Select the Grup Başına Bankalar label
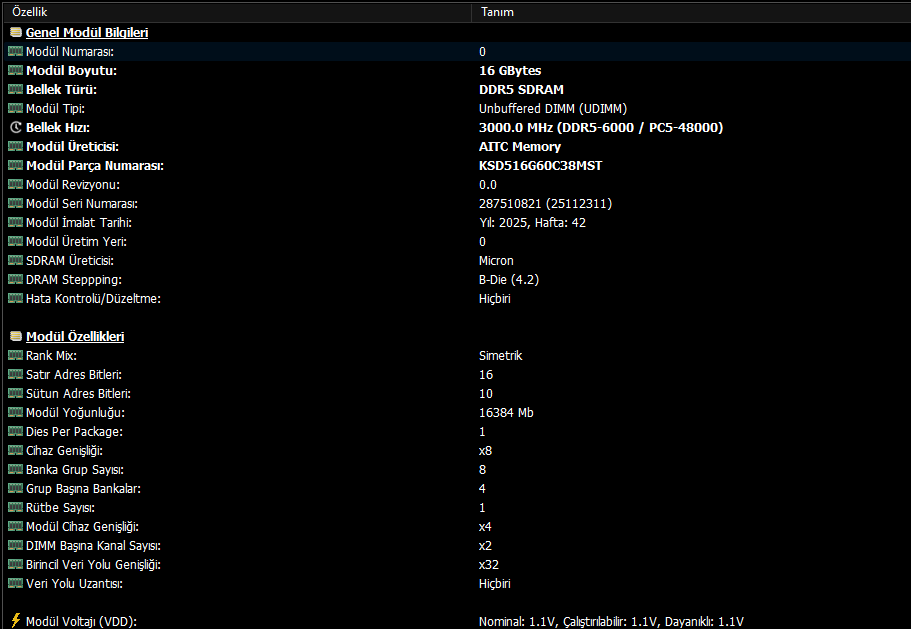 [x=83, y=488]
